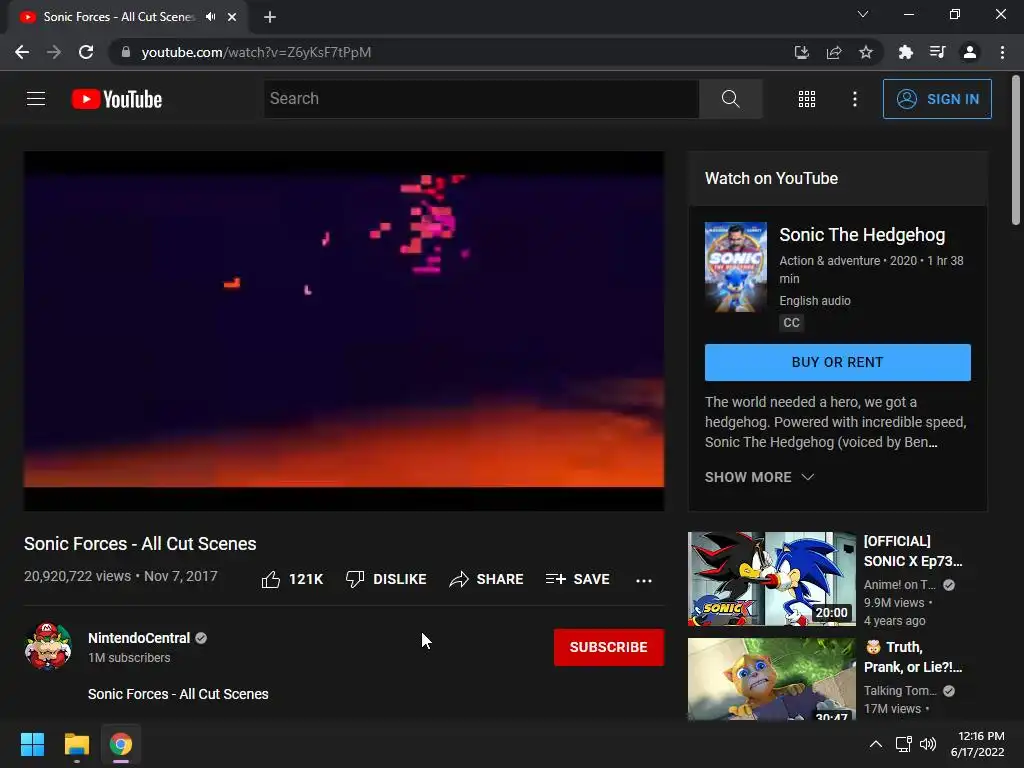Open more actions ellipsis under video
The width and height of the screenshot is (1024, 768).
[x=644, y=580]
